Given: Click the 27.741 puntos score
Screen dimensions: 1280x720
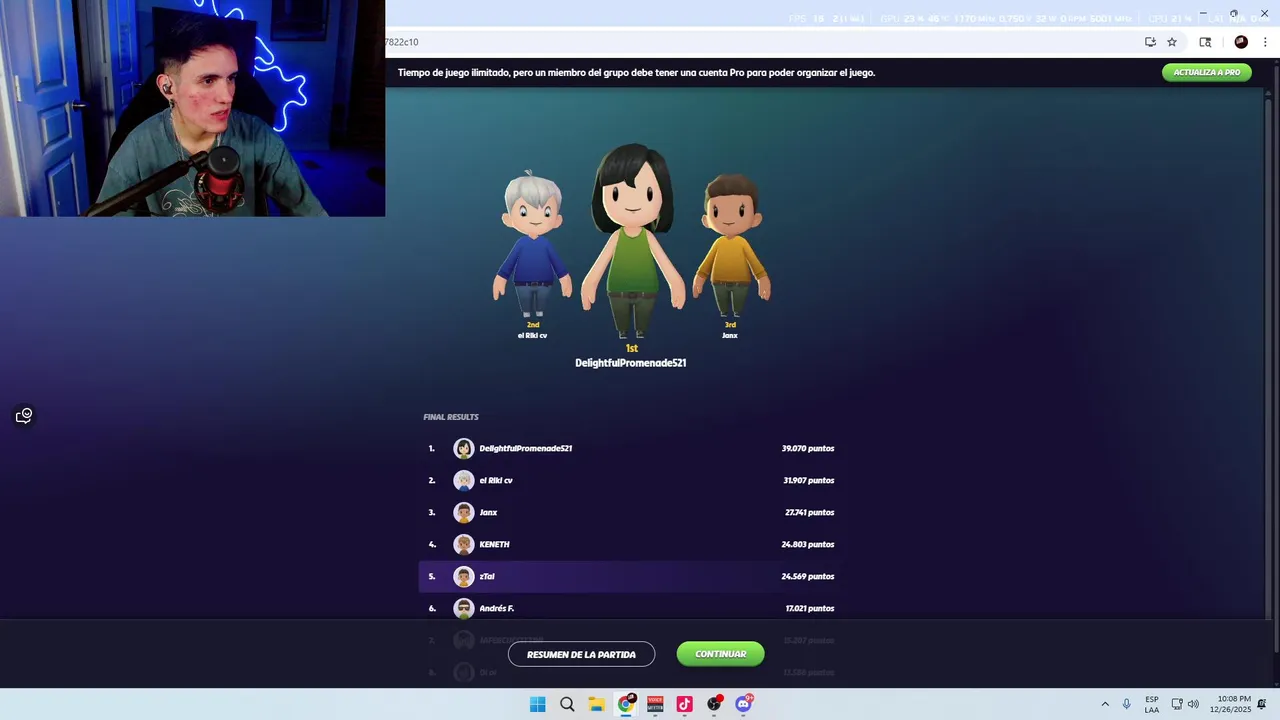Looking at the screenshot, I should pyautogui.click(x=809, y=512).
